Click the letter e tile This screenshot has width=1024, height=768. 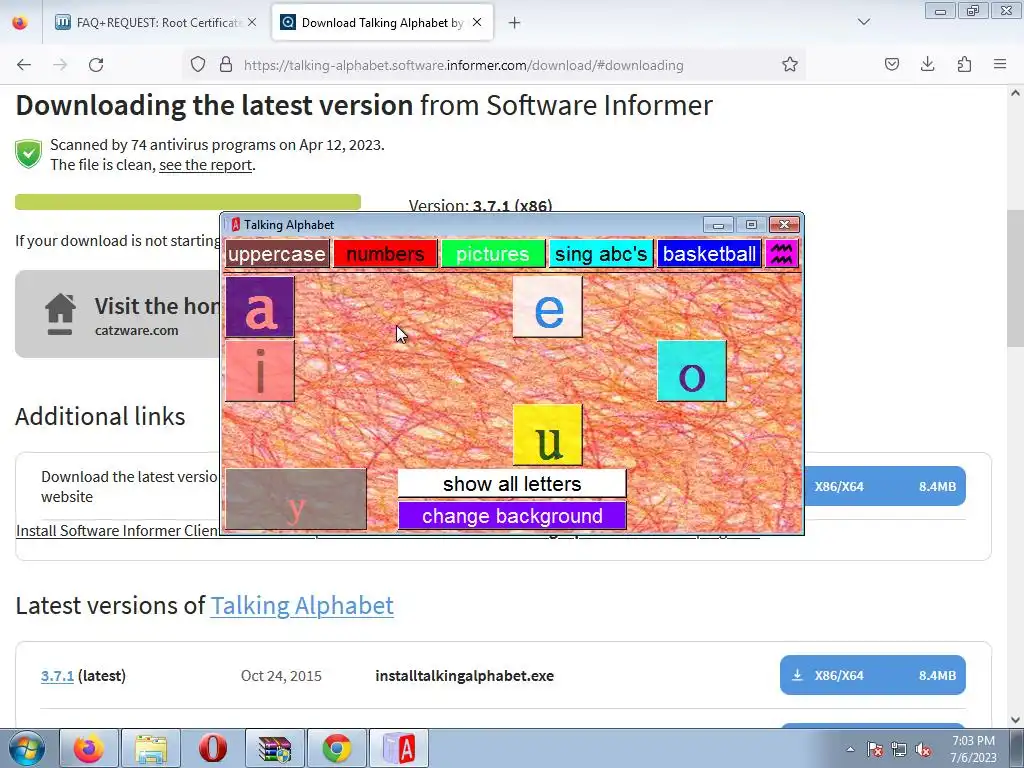pyautogui.click(x=547, y=307)
